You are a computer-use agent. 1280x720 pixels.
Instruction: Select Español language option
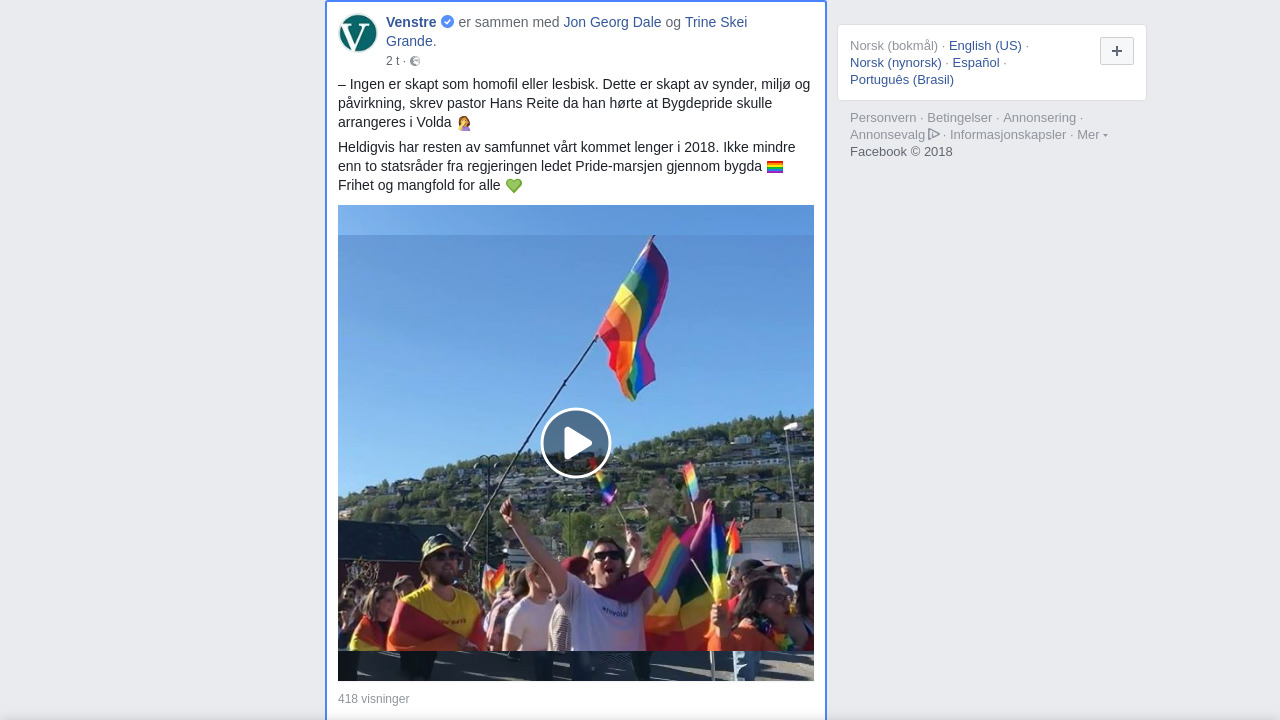coord(976,63)
